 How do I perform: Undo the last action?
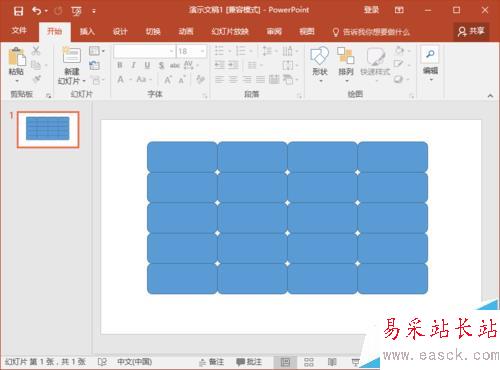(37, 11)
